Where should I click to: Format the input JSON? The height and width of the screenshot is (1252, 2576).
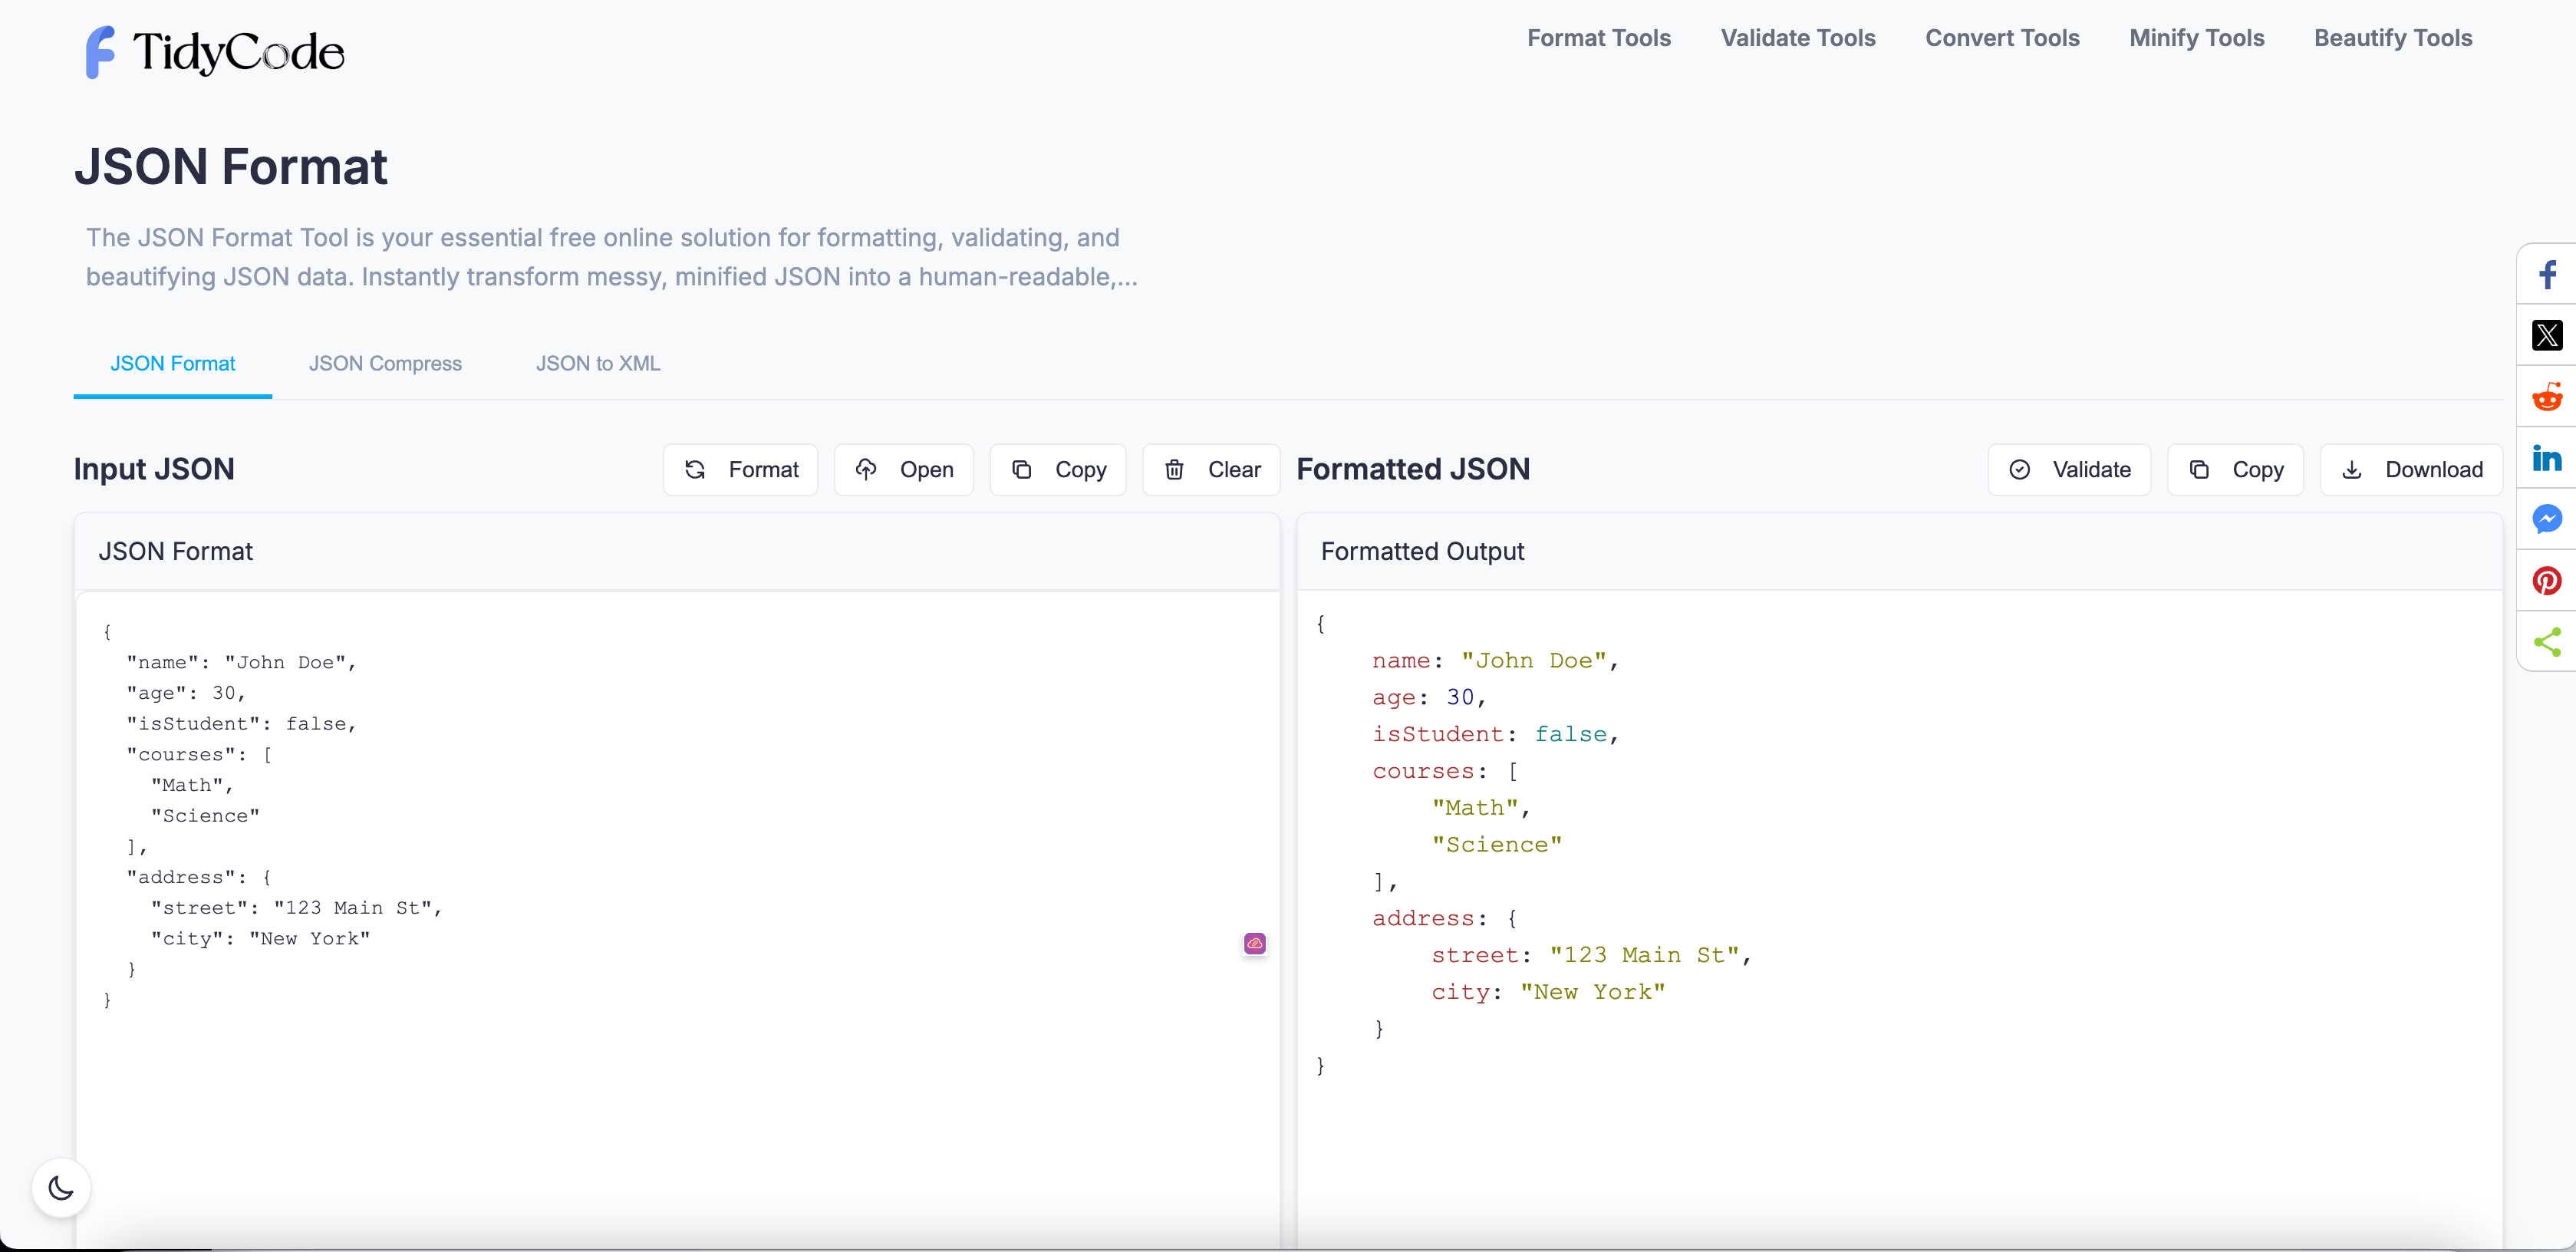(x=740, y=469)
